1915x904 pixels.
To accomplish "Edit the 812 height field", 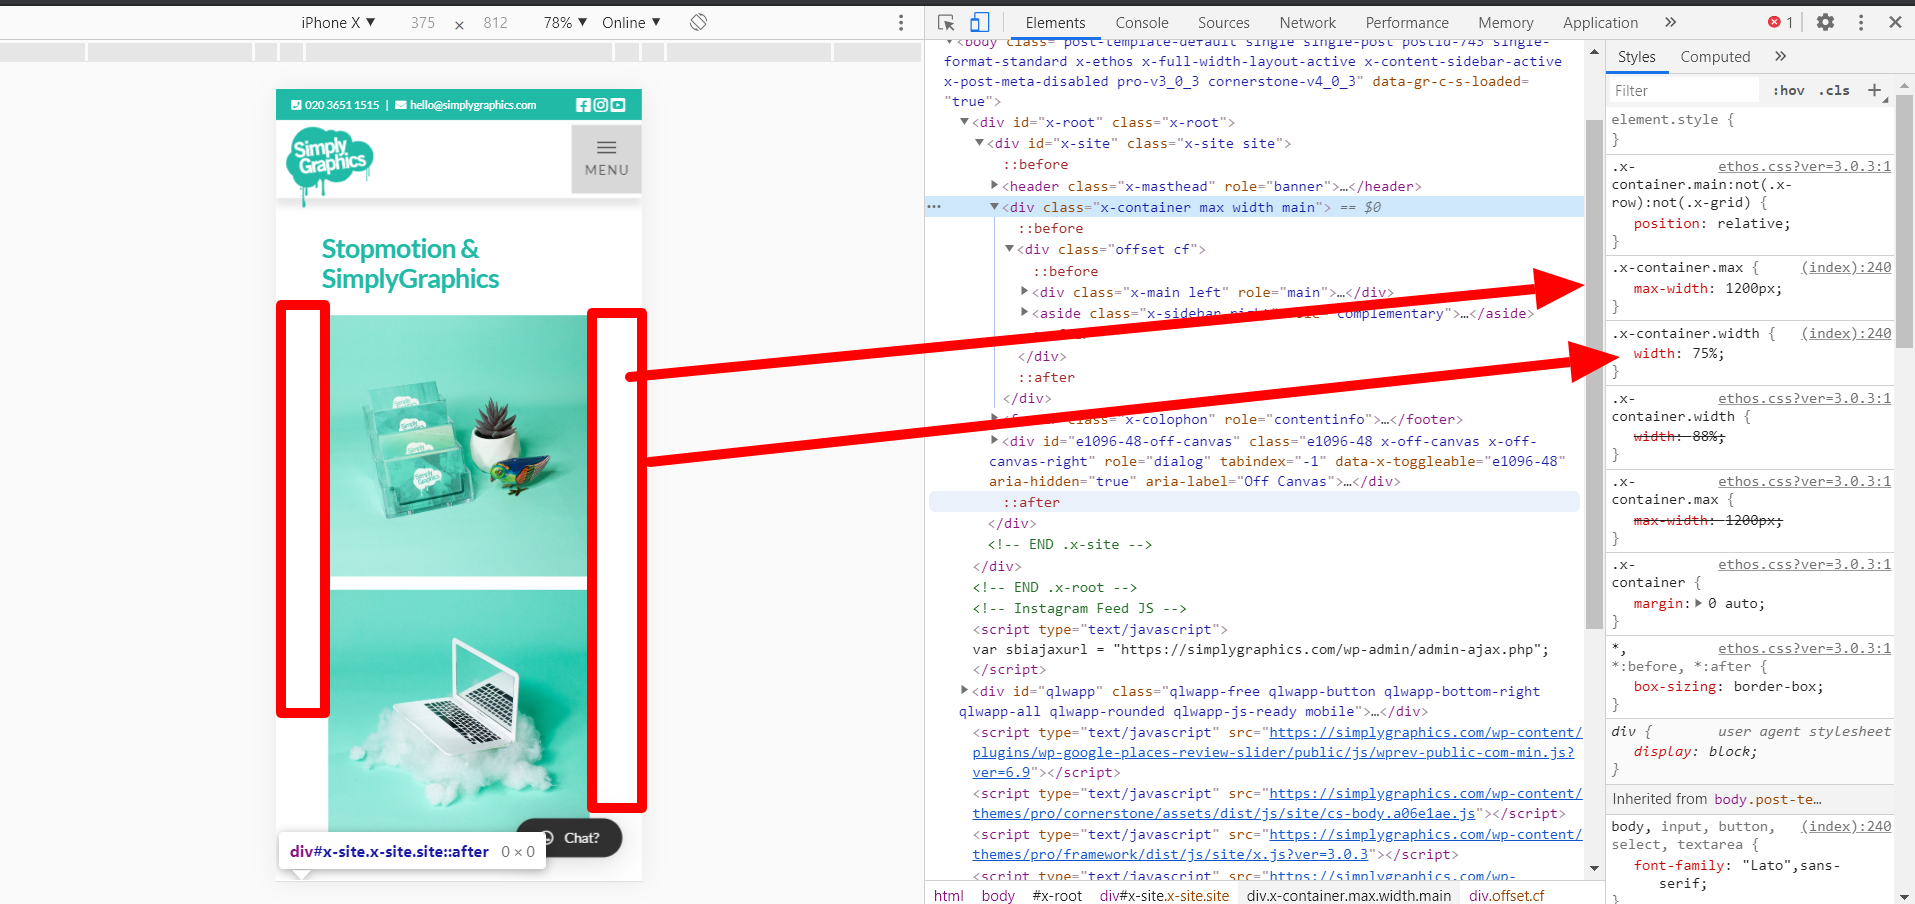I will 495,22.
